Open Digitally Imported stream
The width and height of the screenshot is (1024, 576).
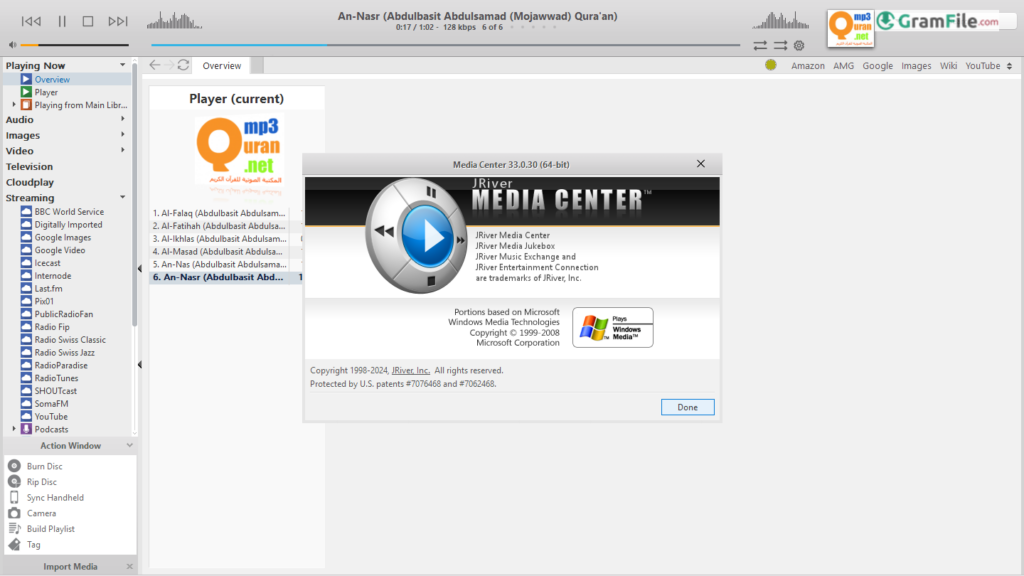68,225
